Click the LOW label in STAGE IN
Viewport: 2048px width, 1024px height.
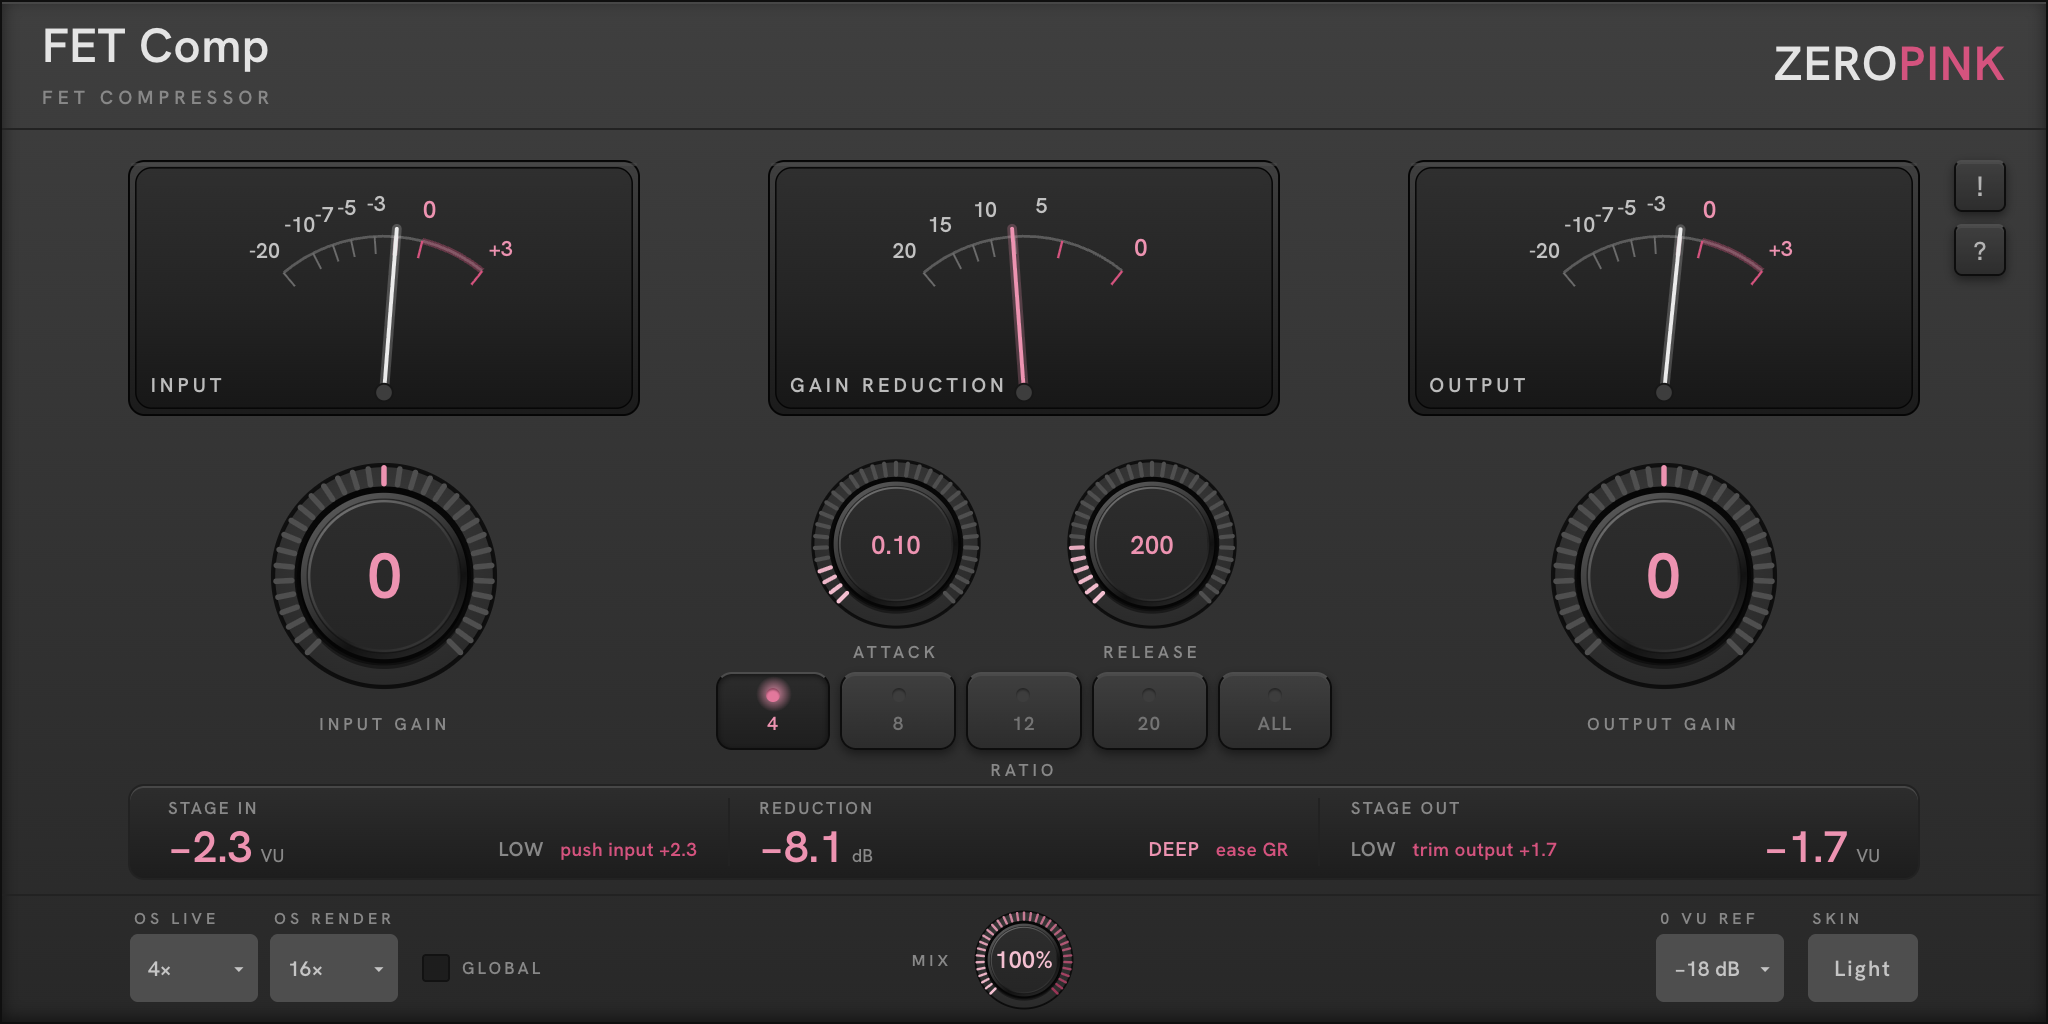(x=521, y=850)
